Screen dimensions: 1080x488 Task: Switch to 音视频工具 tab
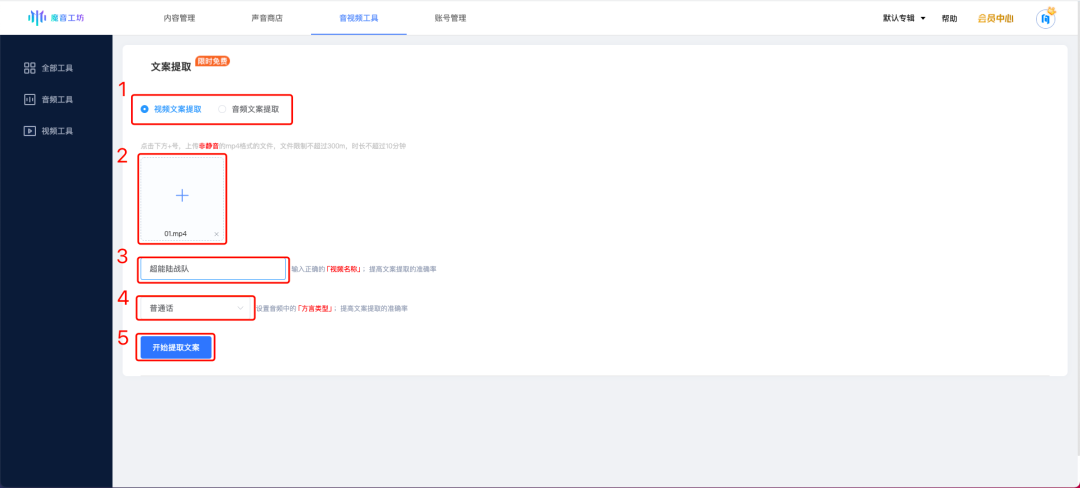tap(358, 19)
